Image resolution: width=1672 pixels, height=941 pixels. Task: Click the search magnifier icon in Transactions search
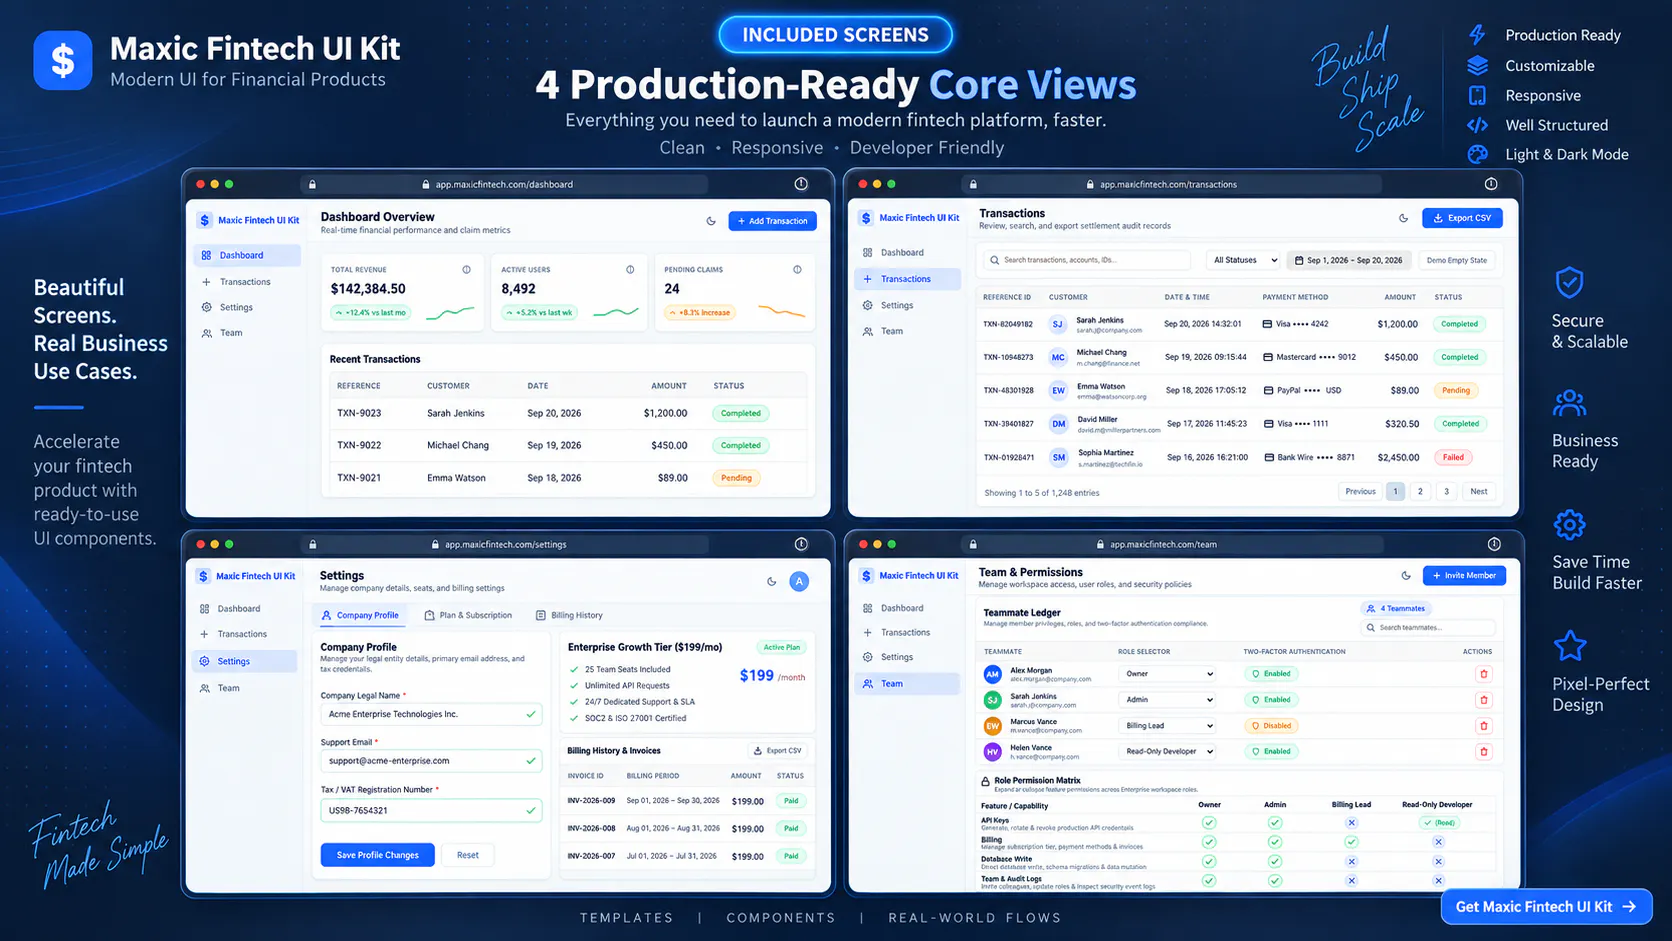pyautogui.click(x=994, y=260)
